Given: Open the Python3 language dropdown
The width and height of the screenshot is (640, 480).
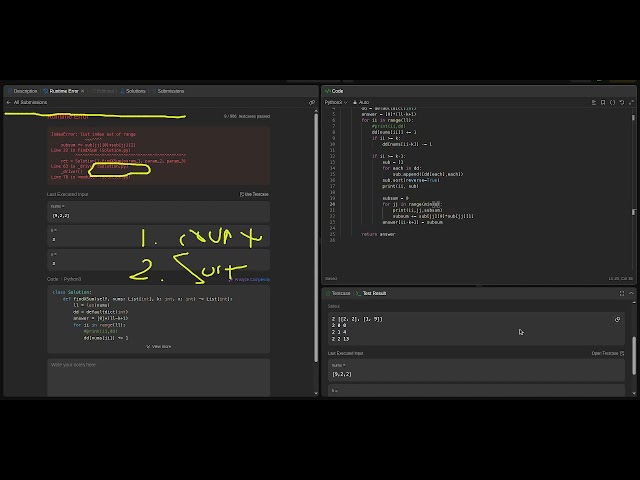Looking at the screenshot, I should coord(336,102).
